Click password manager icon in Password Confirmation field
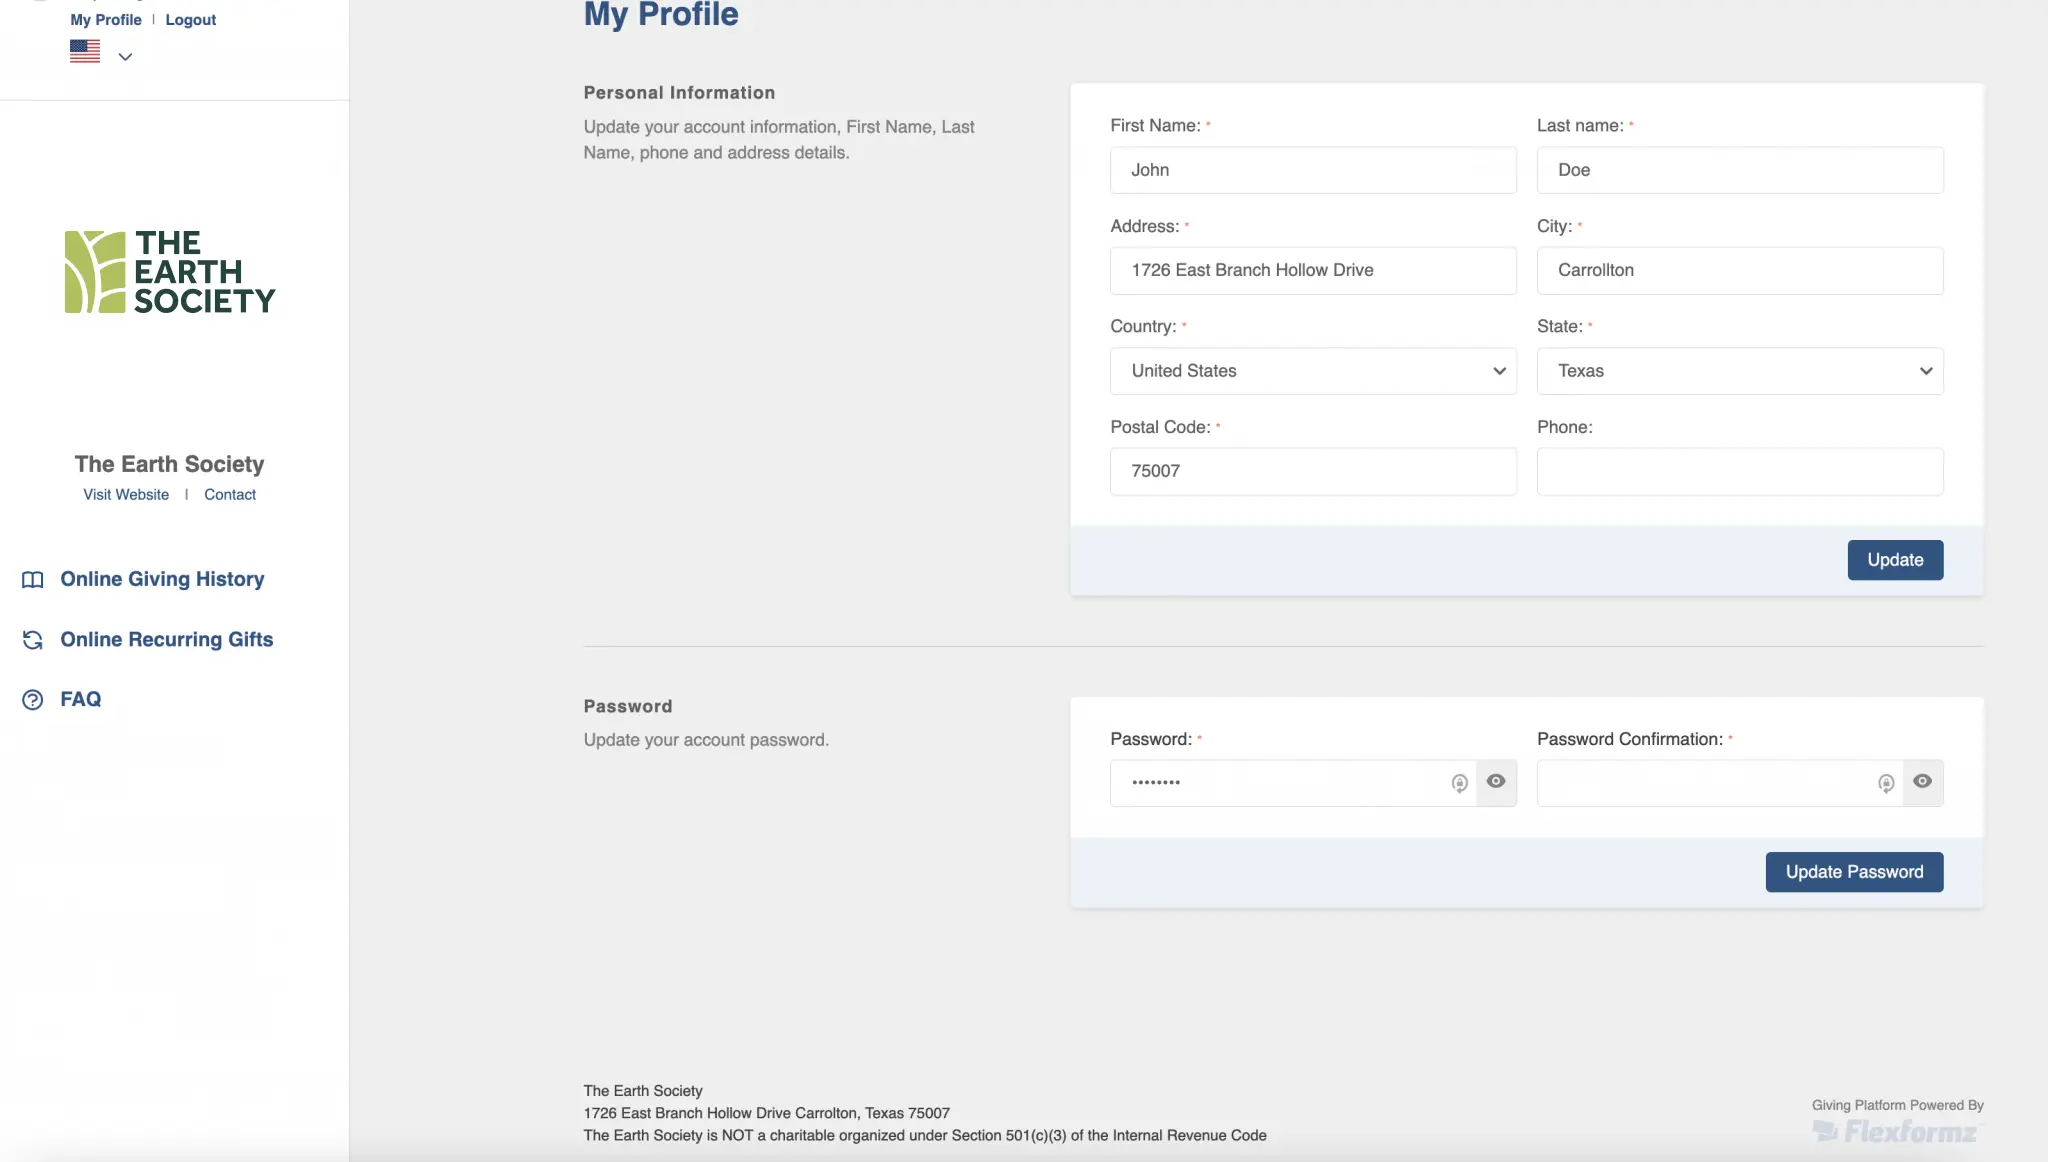2048x1162 pixels. pos(1886,784)
